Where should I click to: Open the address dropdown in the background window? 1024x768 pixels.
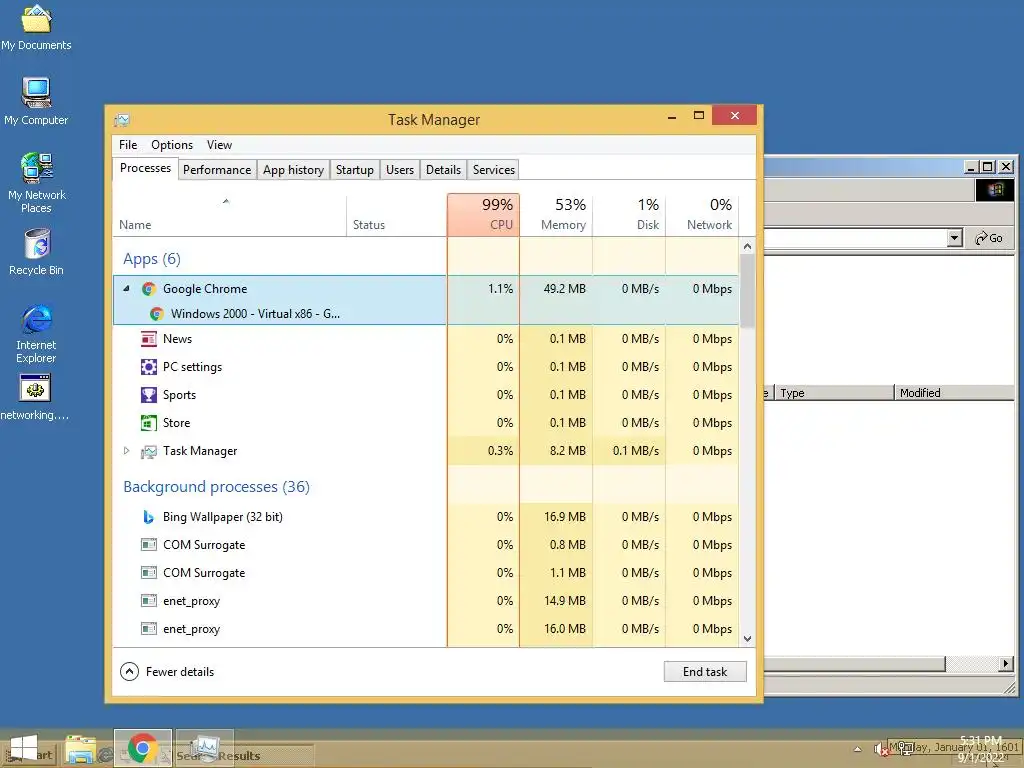tap(955, 238)
